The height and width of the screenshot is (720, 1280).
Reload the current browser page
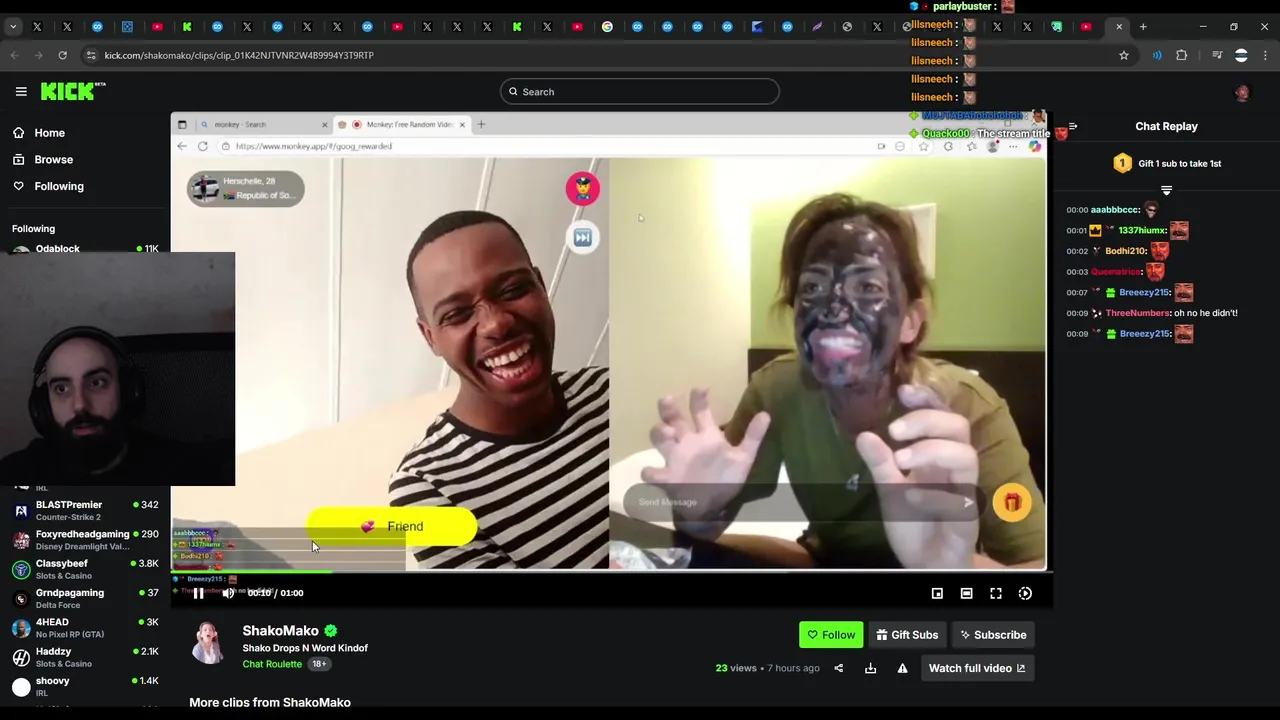(62, 55)
